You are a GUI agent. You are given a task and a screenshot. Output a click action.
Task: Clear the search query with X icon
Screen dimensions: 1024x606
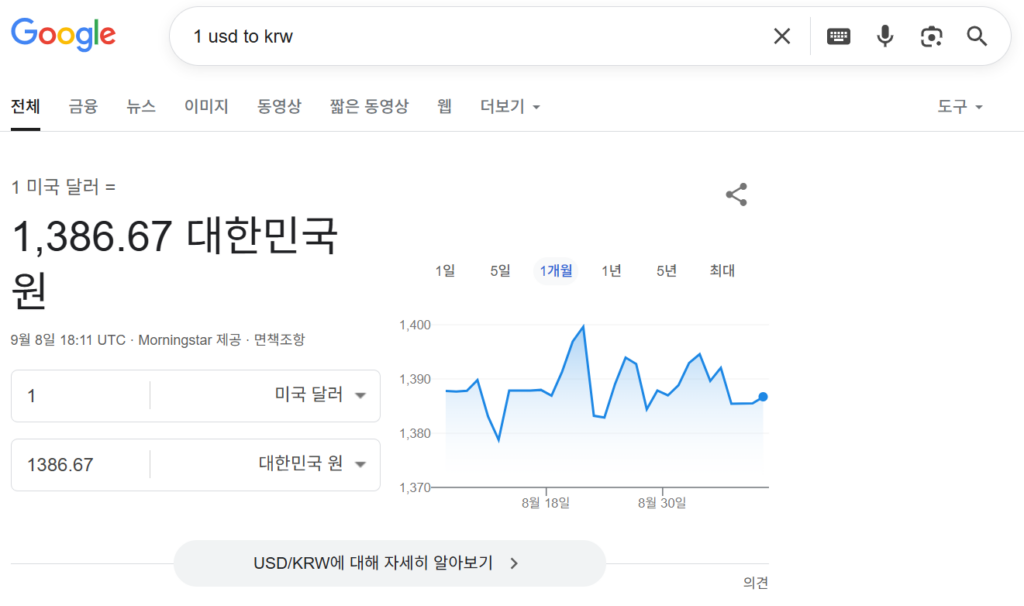(781, 37)
